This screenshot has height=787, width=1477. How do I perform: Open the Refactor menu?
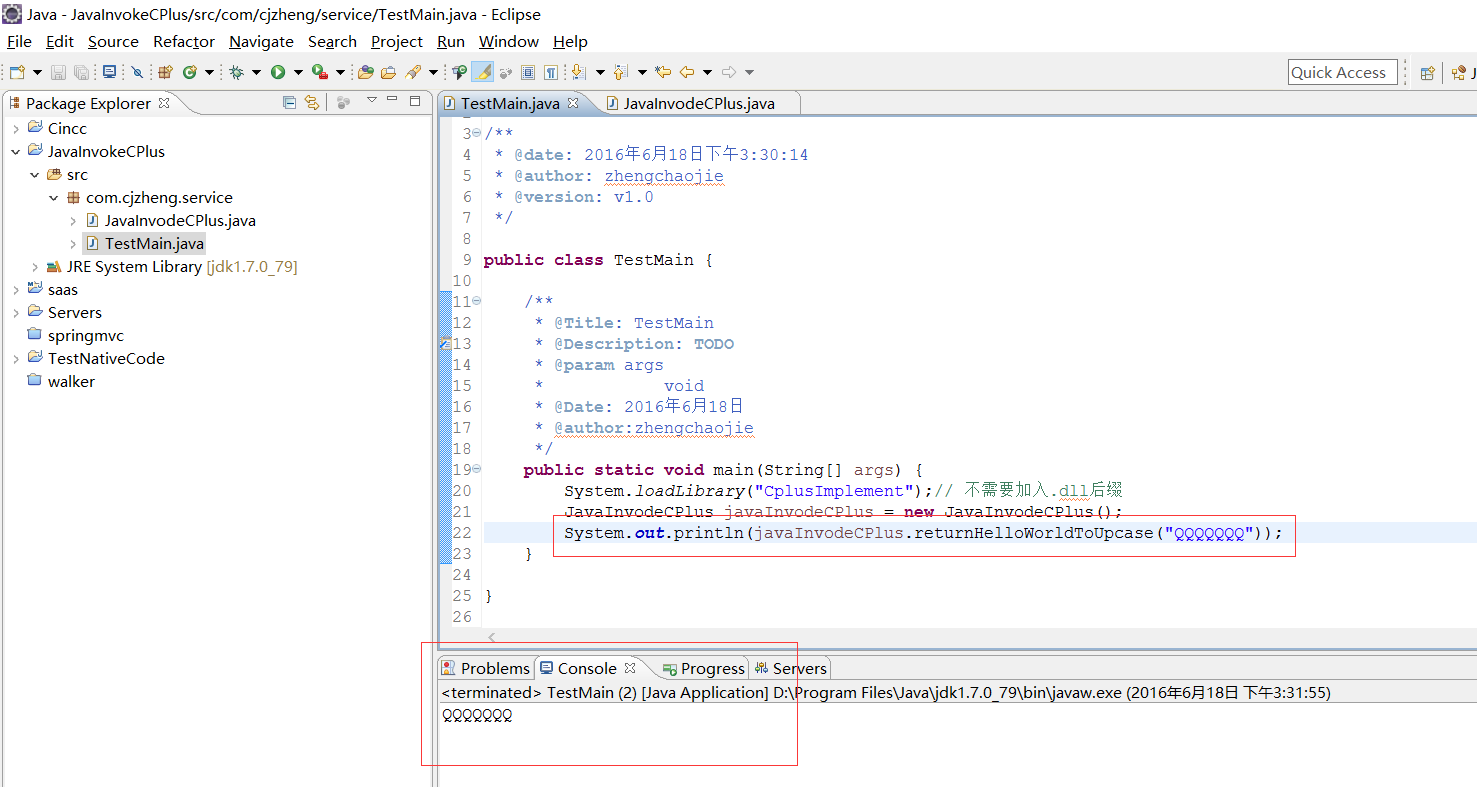point(184,41)
